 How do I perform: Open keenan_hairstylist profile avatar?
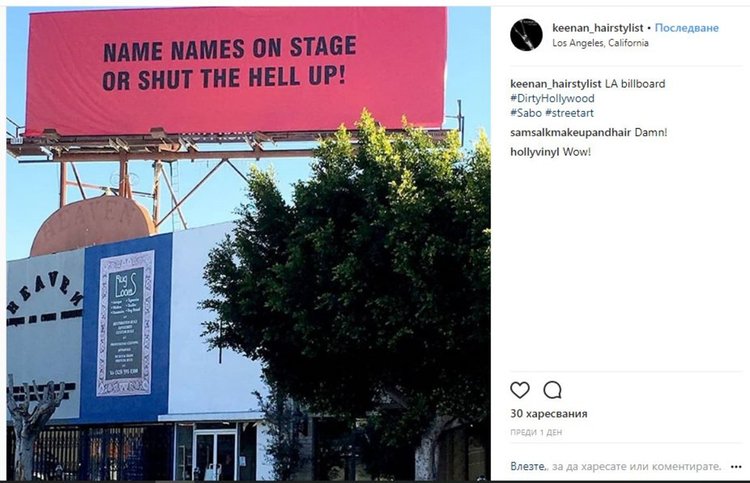point(526,34)
